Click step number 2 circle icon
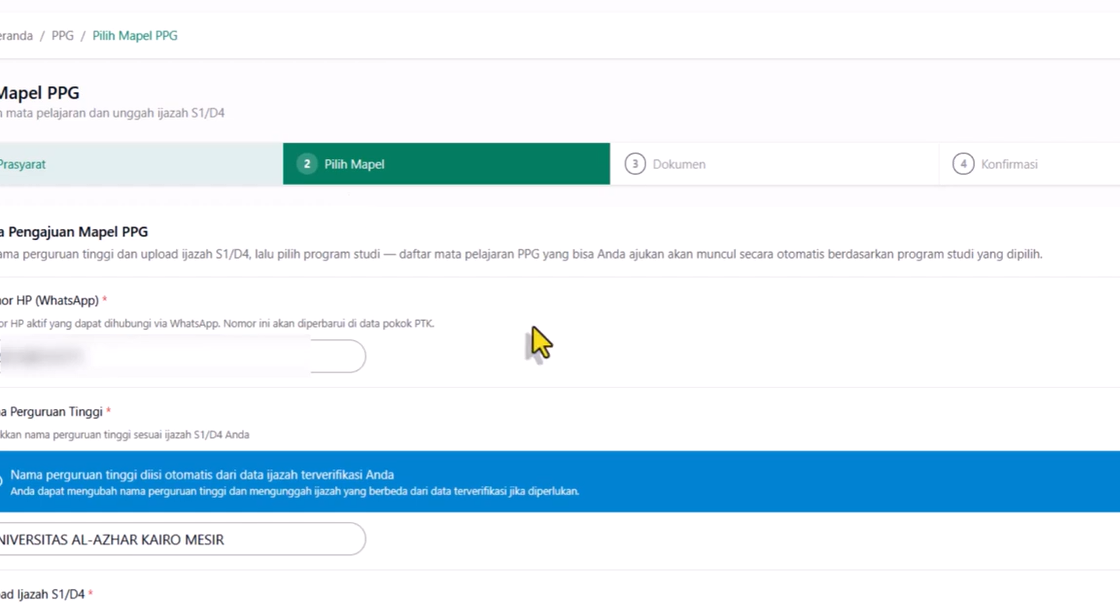 (x=307, y=164)
